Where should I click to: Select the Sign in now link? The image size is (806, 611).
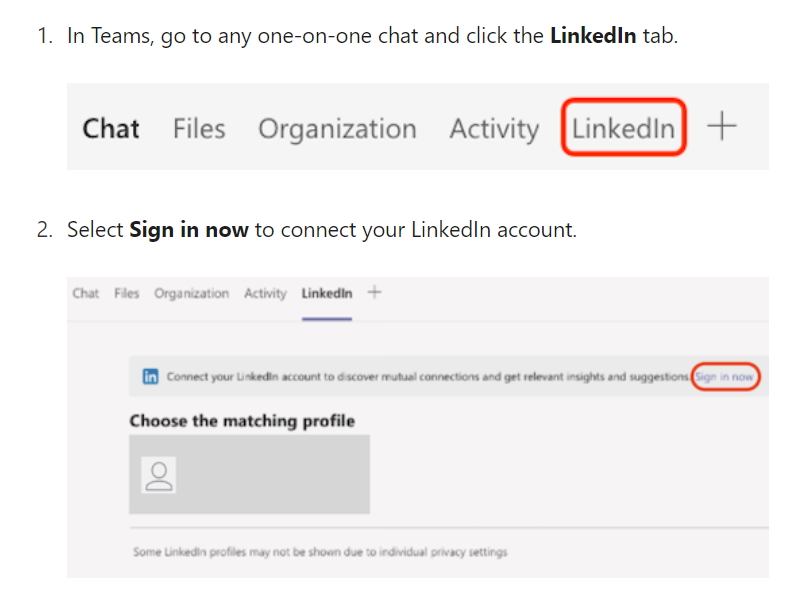[x=726, y=376]
